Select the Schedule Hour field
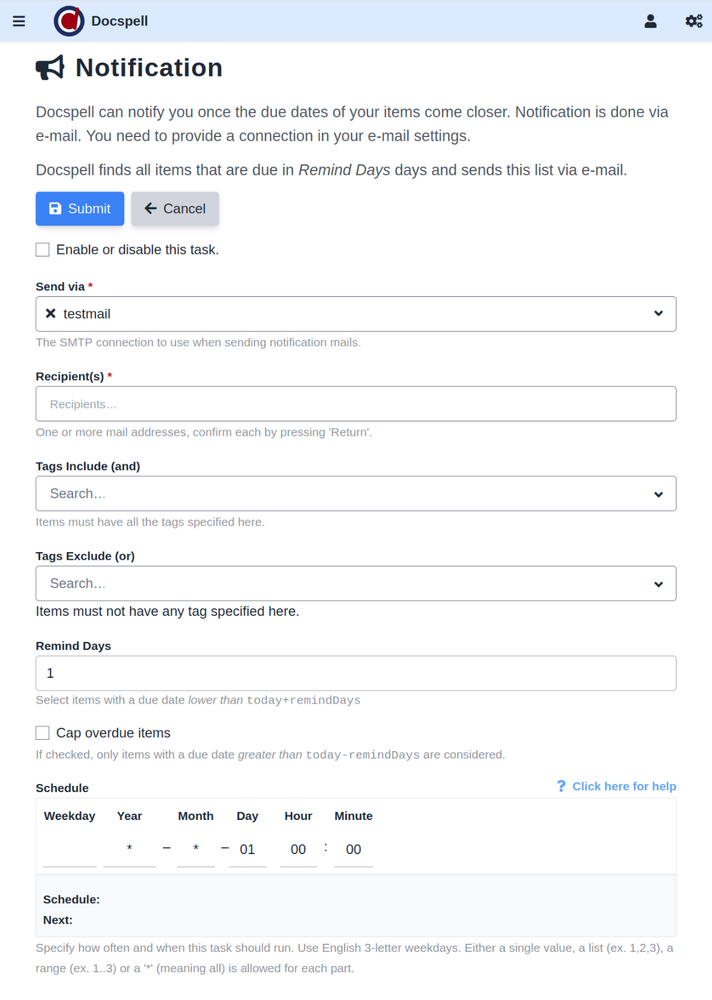Image resolution: width=712 pixels, height=1000 pixels. tap(298, 849)
